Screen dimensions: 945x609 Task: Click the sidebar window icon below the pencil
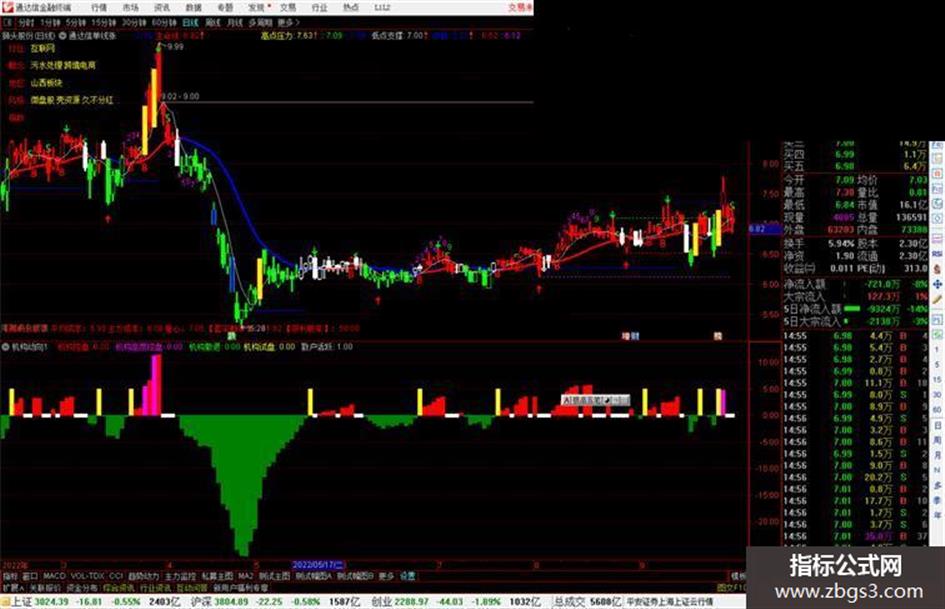coord(937,318)
